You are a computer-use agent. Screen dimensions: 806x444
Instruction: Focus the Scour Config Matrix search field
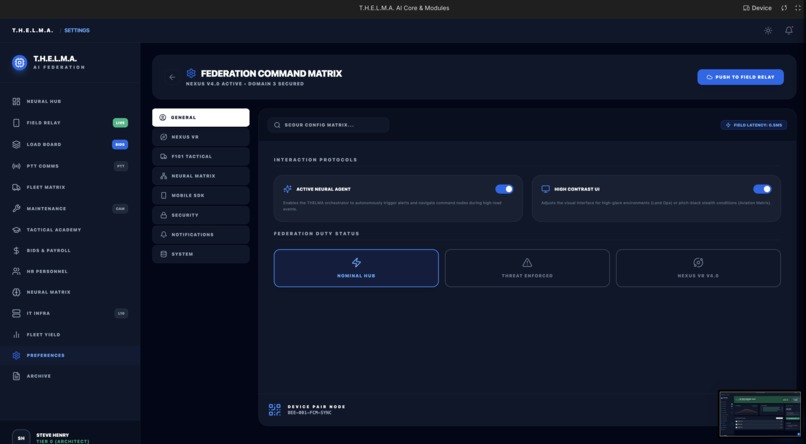(x=328, y=125)
